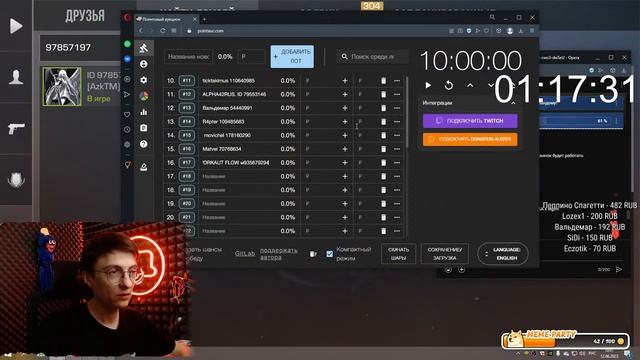
Task: Open the settings gear in auction sidebar
Action: click(x=143, y=80)
